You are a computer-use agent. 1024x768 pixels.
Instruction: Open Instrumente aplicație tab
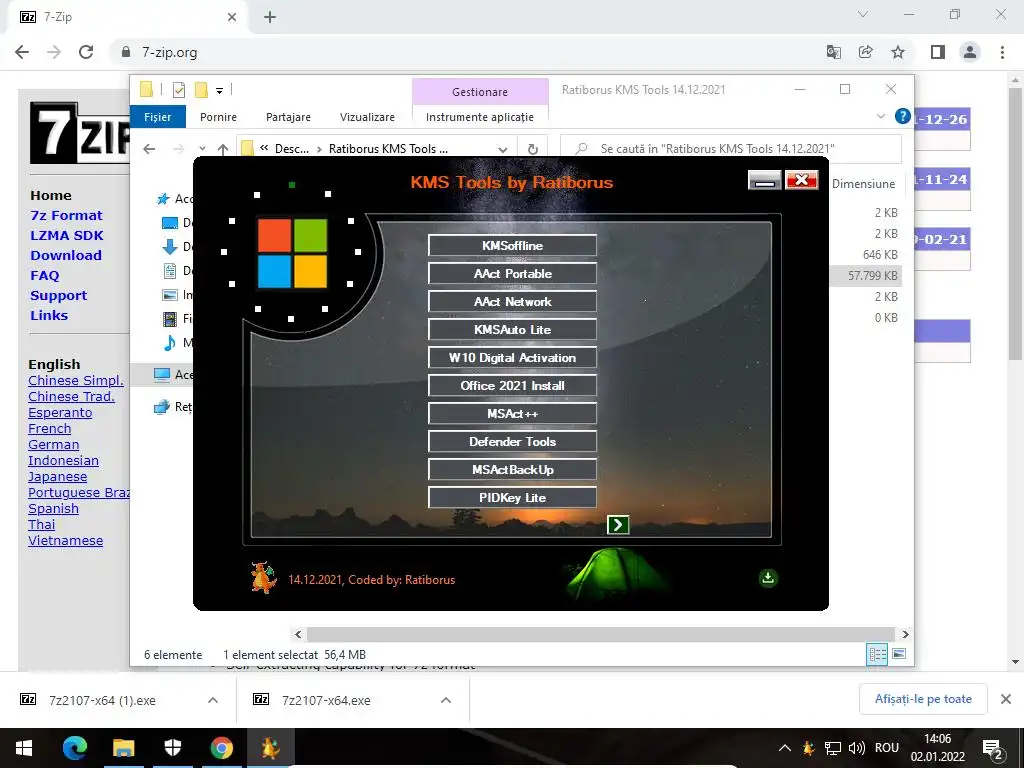480,117
